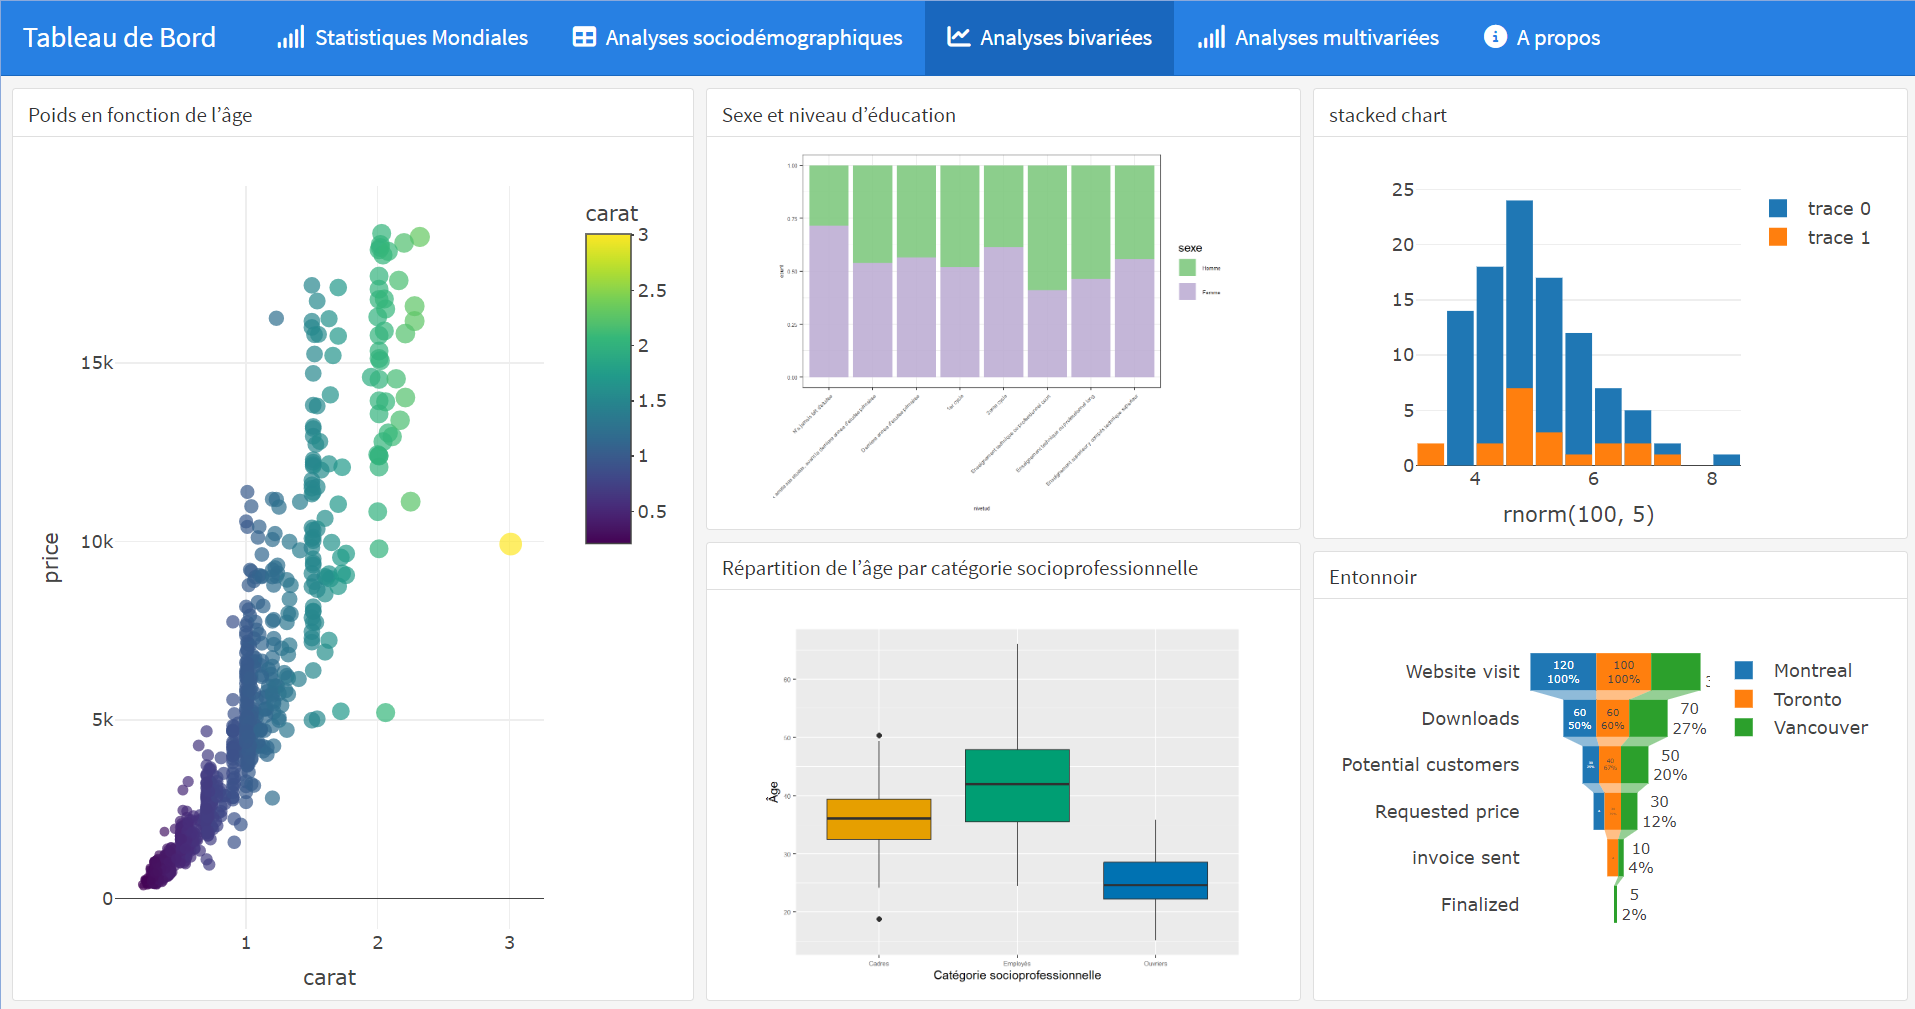Click the line chart icon beside Analyses bivariées
Screen dimensions: 1915x1009
click(x=958, y=38)
